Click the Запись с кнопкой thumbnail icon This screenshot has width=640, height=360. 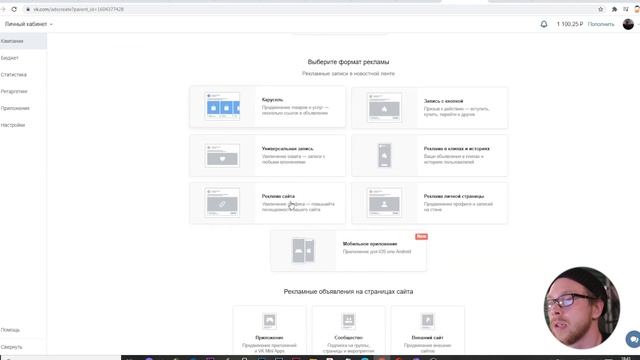point(384,107)
